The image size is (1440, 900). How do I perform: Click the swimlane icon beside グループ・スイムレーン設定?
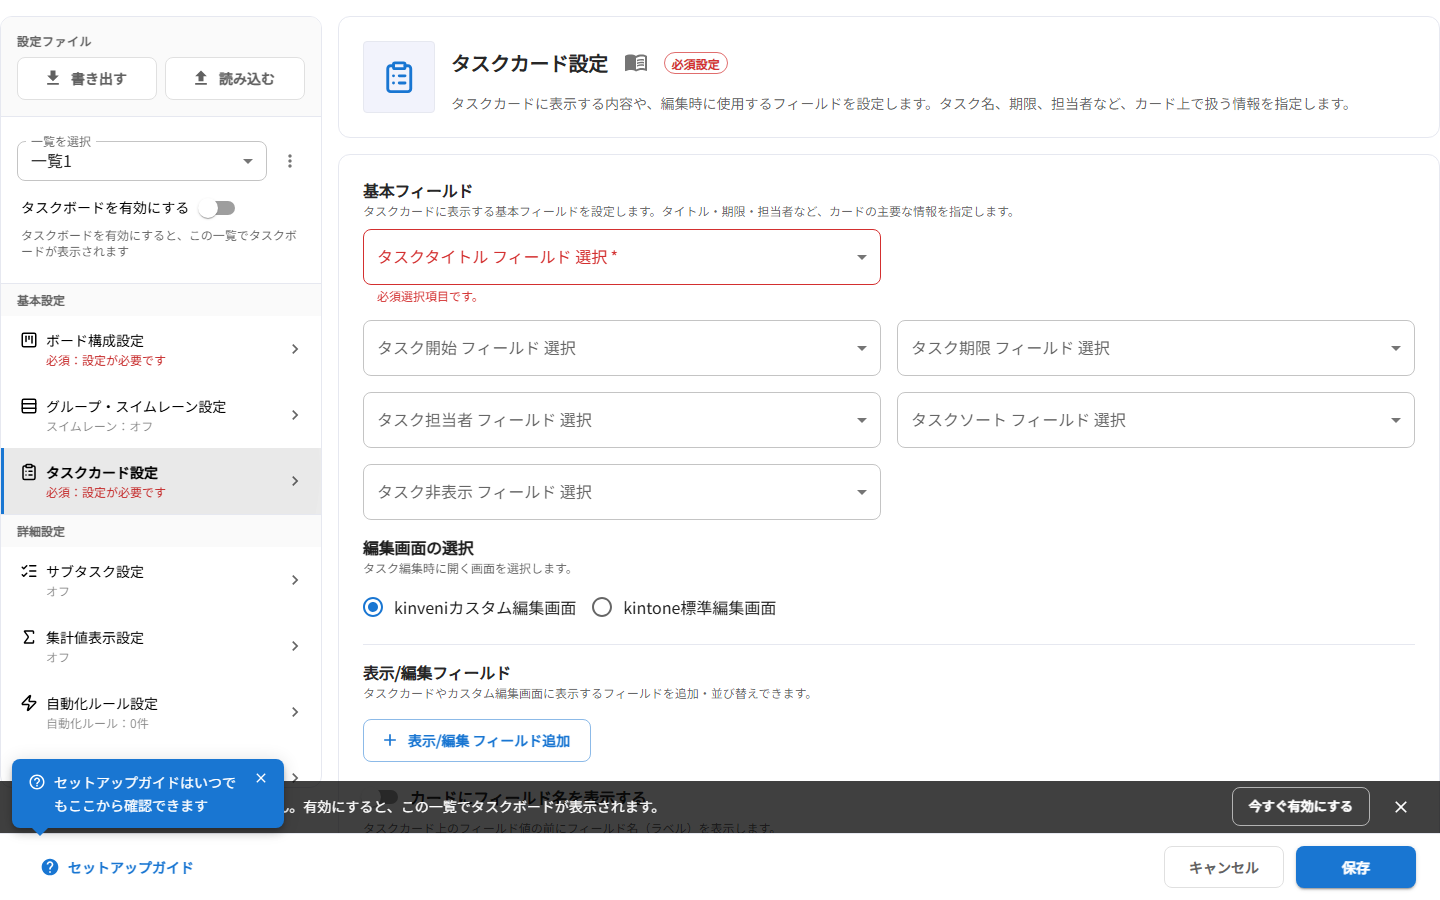coord(29,406)
